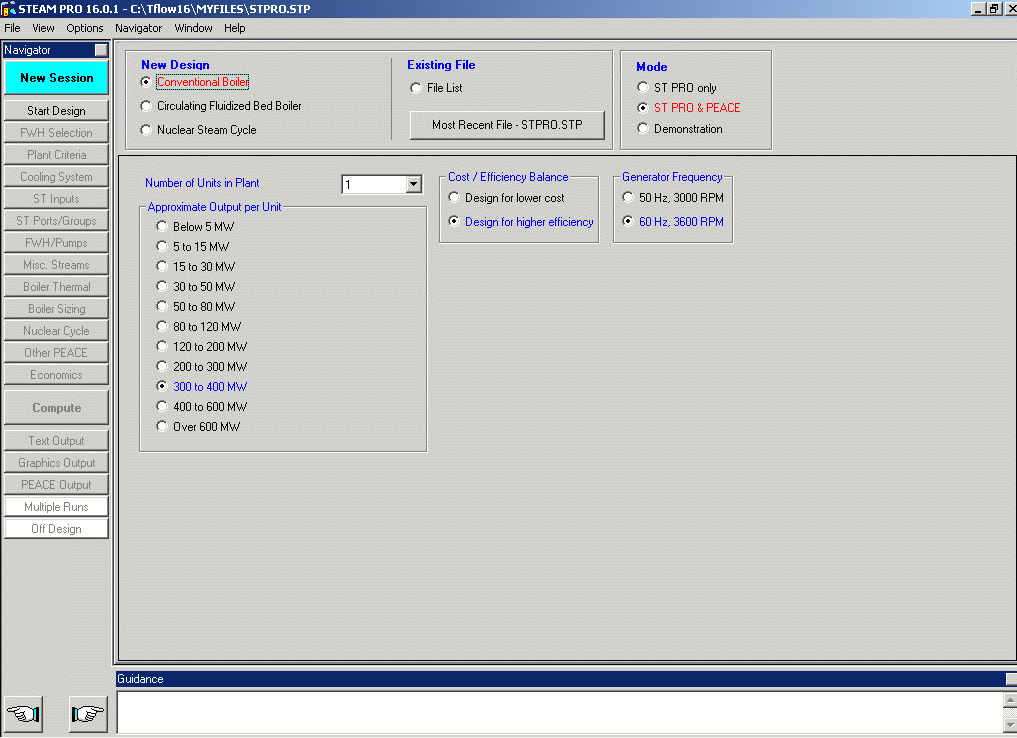The image size is (1017, 738).
Task: Open Number of Units in Plant dropdown
Action: [x=413, y=184]
